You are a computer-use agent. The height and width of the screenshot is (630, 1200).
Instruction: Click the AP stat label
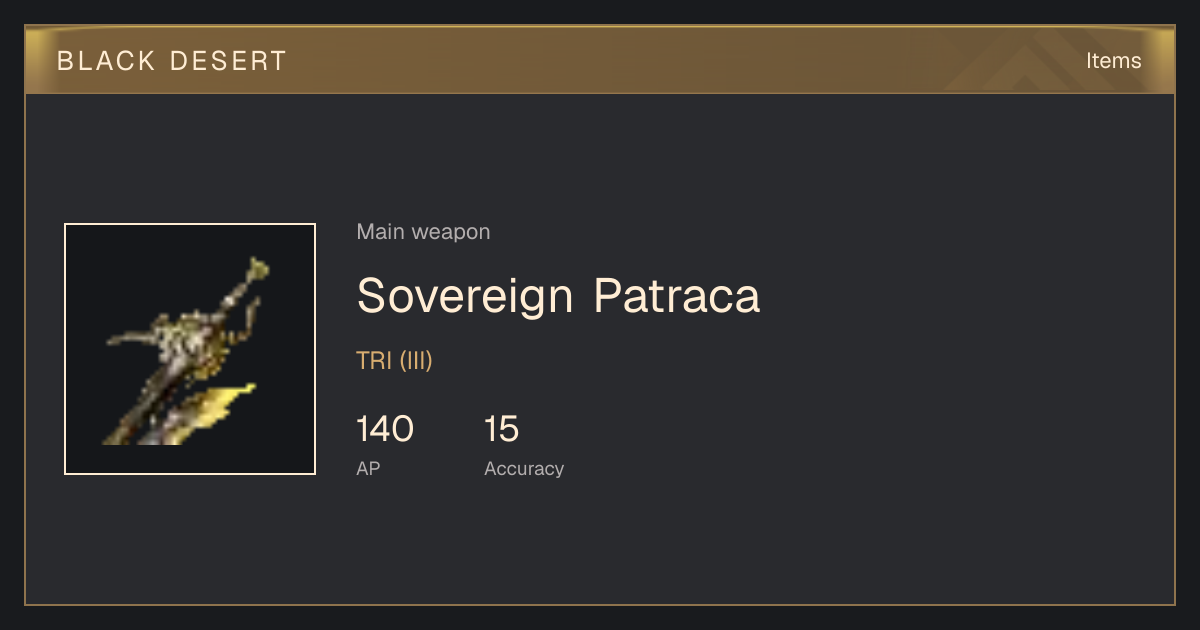coord(368,468)
